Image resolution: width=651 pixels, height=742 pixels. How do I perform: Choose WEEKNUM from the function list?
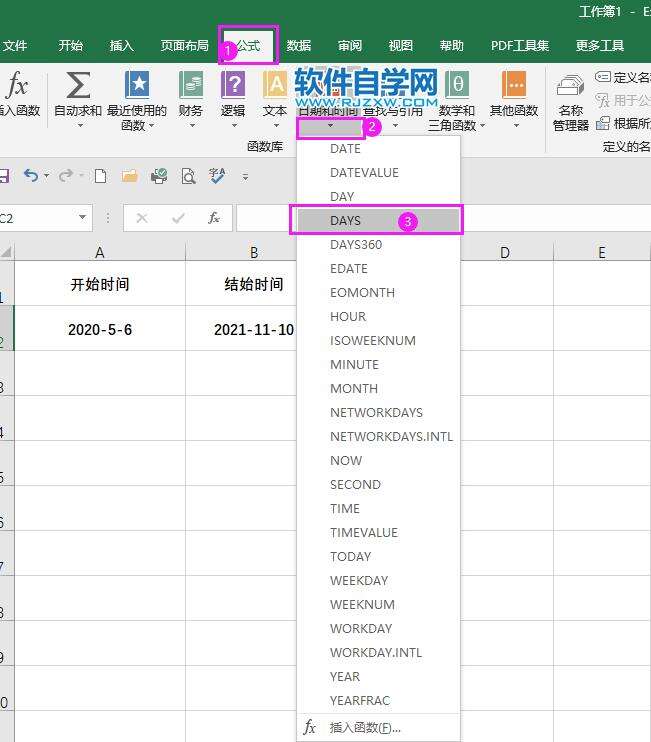coord(378,604)
